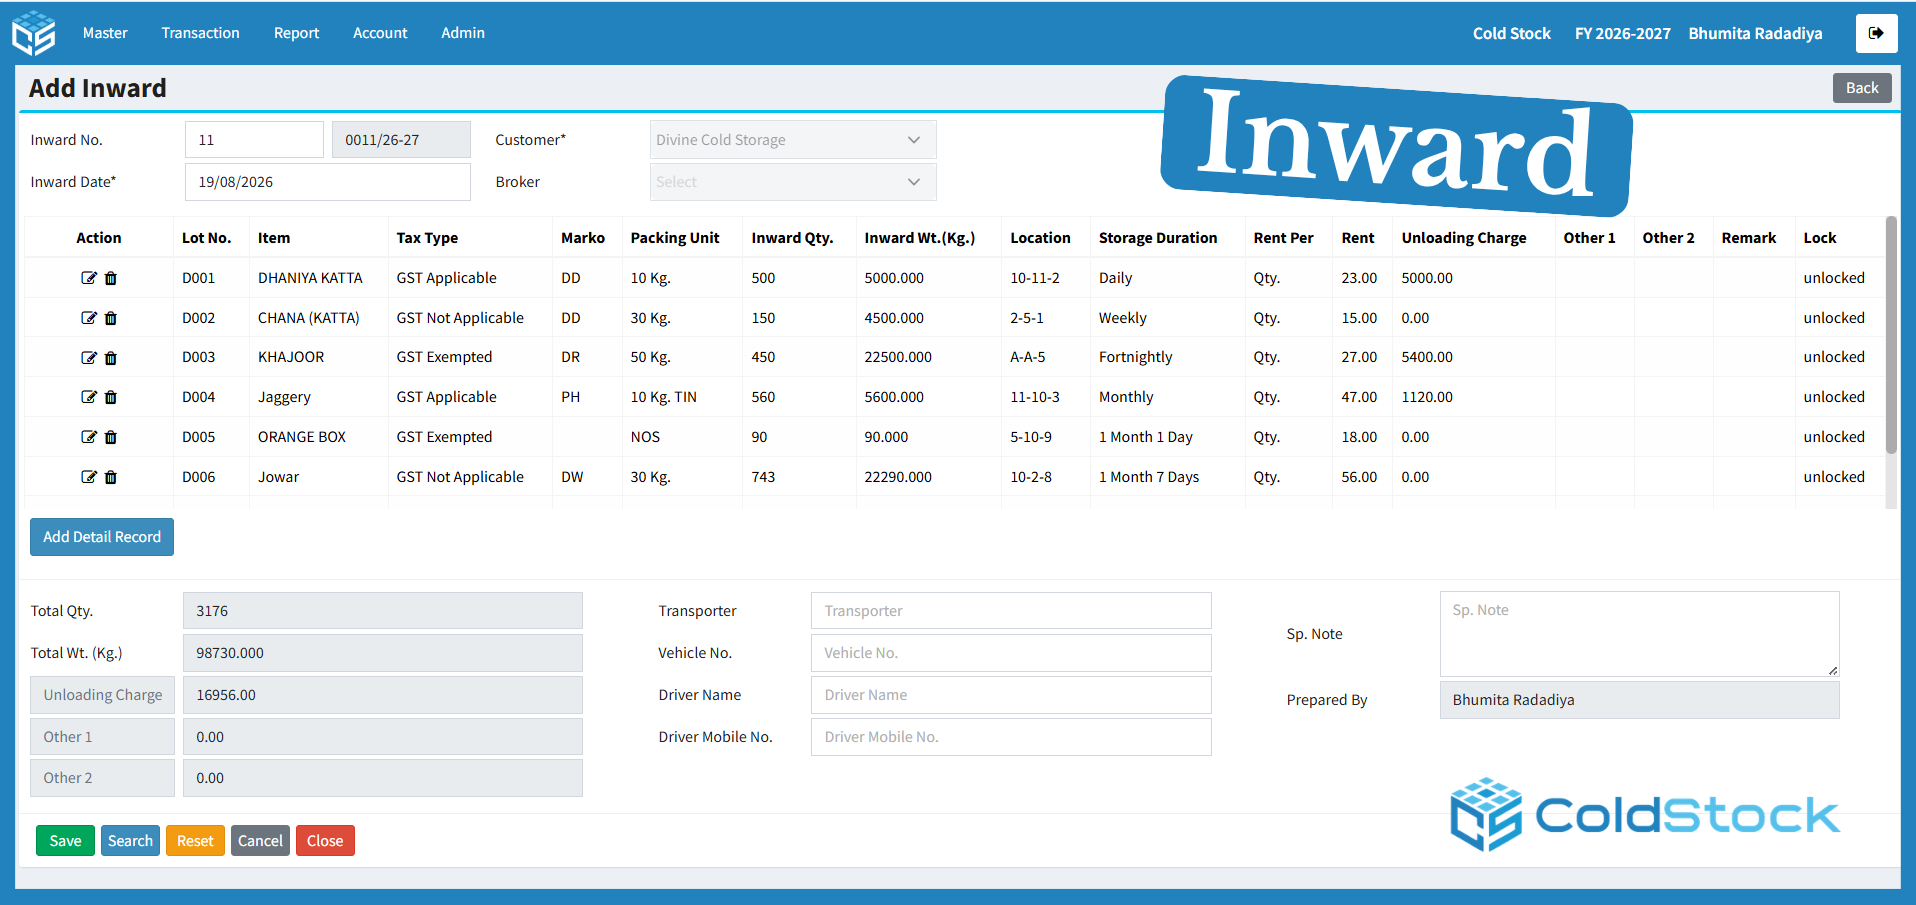Click the table's vertical scrollbar
This screenshot has height=905, width=1916.
pyautogui.click(x=1890, y=336)
